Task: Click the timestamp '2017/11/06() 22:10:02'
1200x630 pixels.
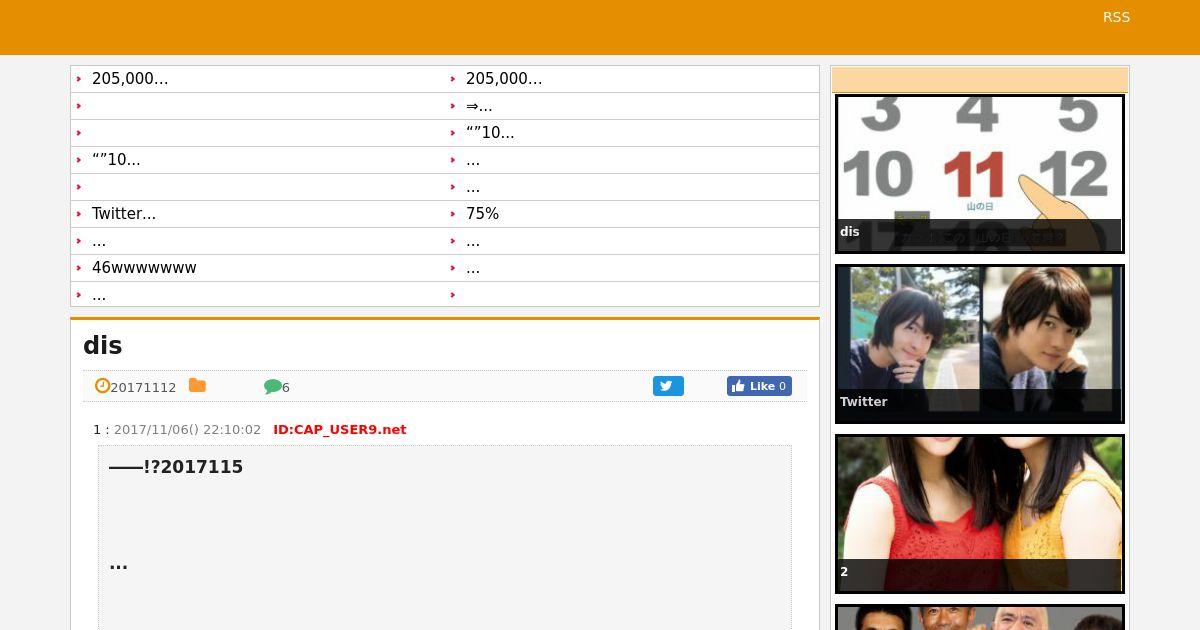Action: 187,430
